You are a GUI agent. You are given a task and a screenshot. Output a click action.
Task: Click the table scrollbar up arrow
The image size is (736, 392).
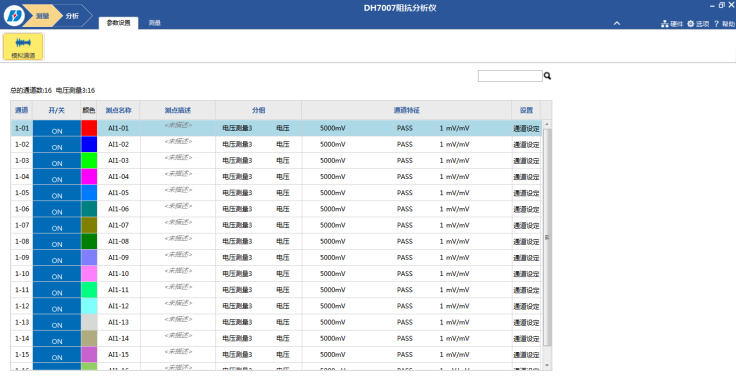tap(546, 124)
